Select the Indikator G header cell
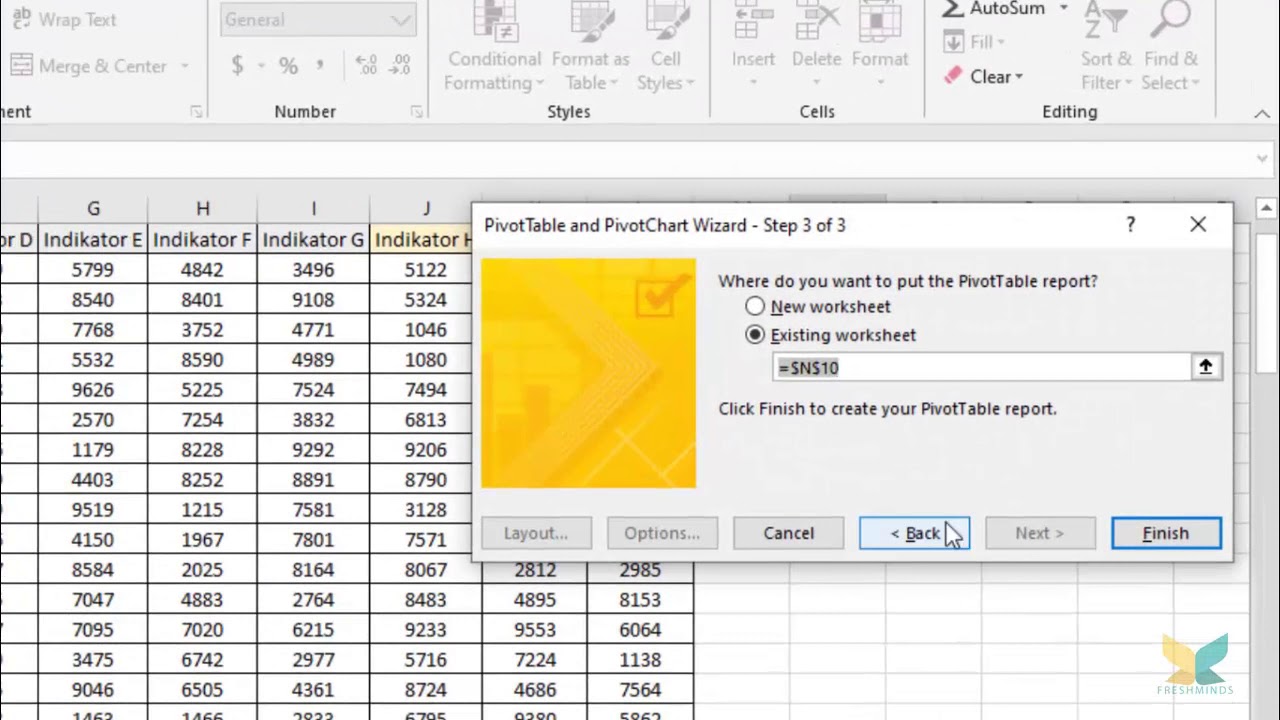The width and height of the screenshot is (1280, 720). coord(313,239)
